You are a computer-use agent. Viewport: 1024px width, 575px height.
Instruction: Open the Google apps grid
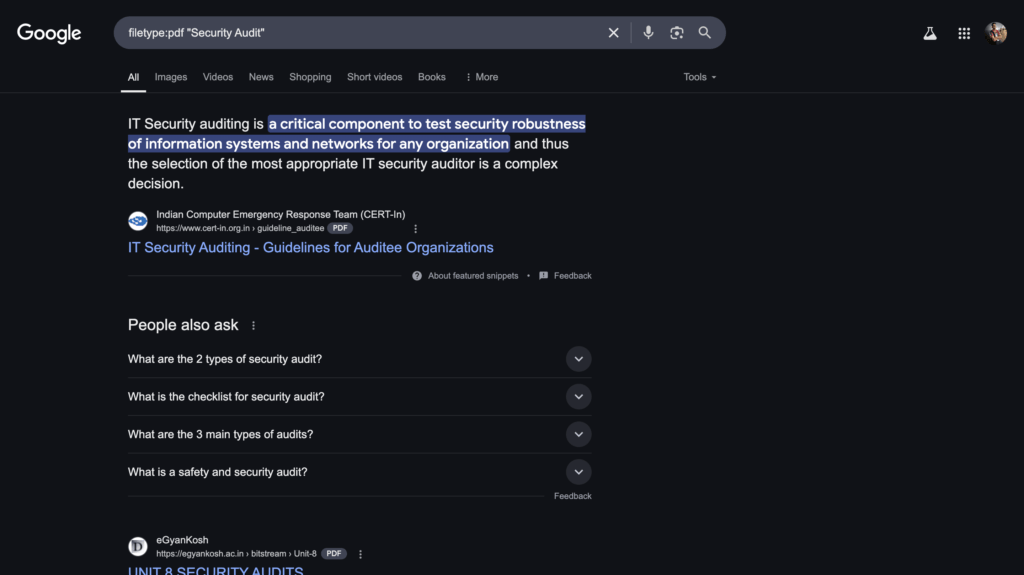[964, 33]
